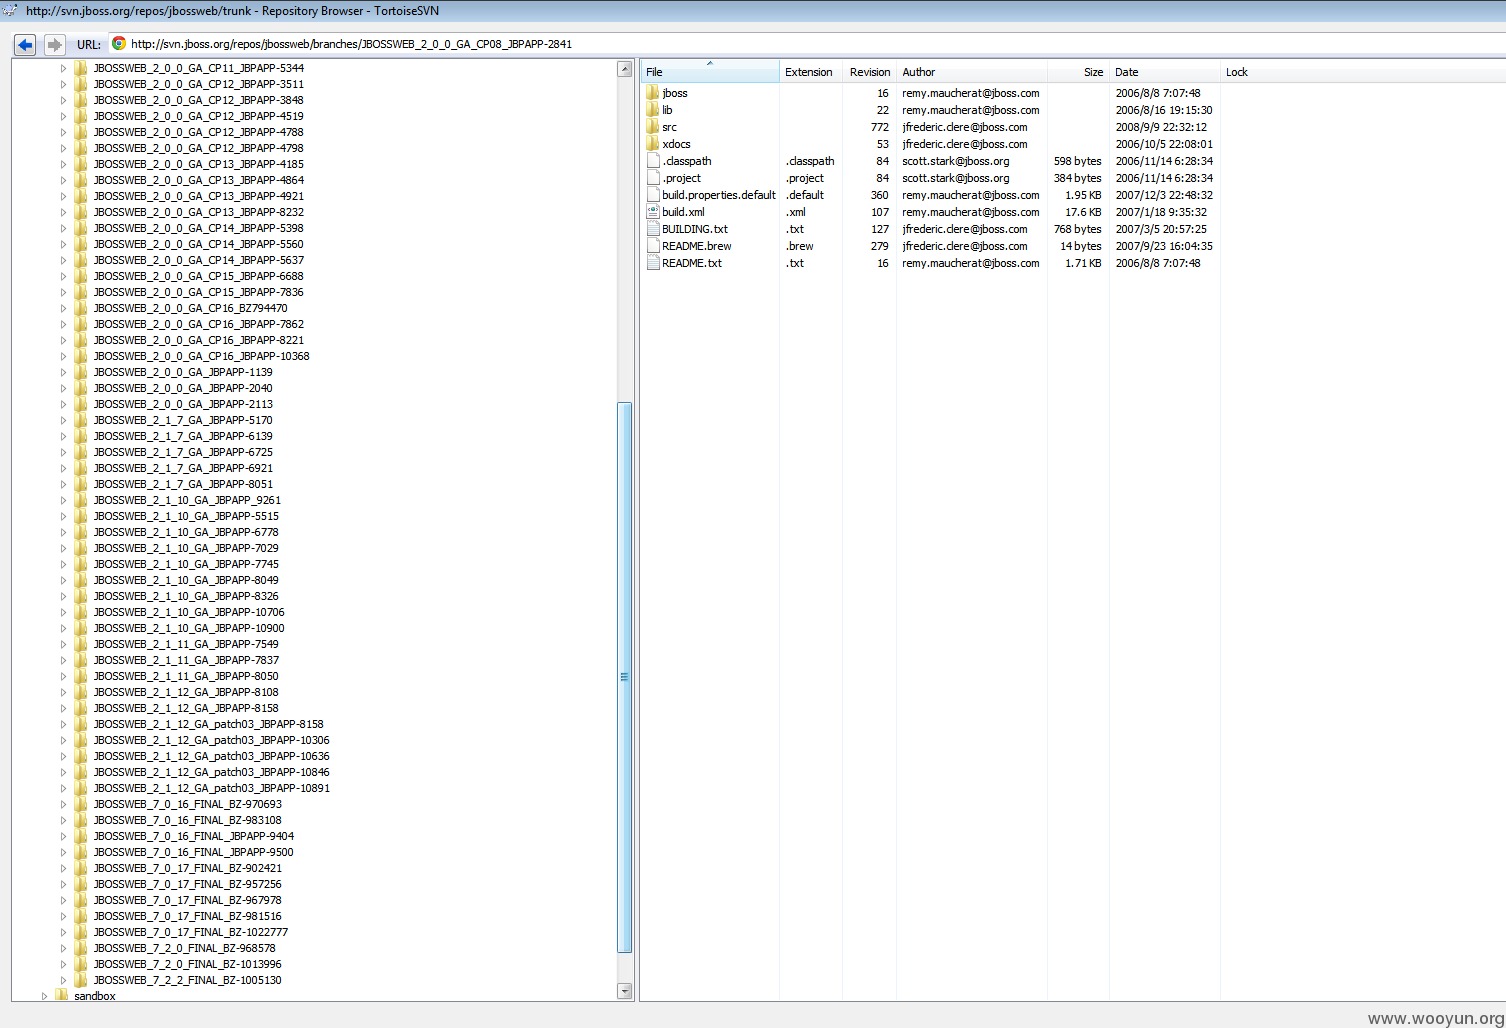The width and height of the screenshot is (1506, 1028).
Task: Click the sandbox folder icon
Action: (61, 996)
